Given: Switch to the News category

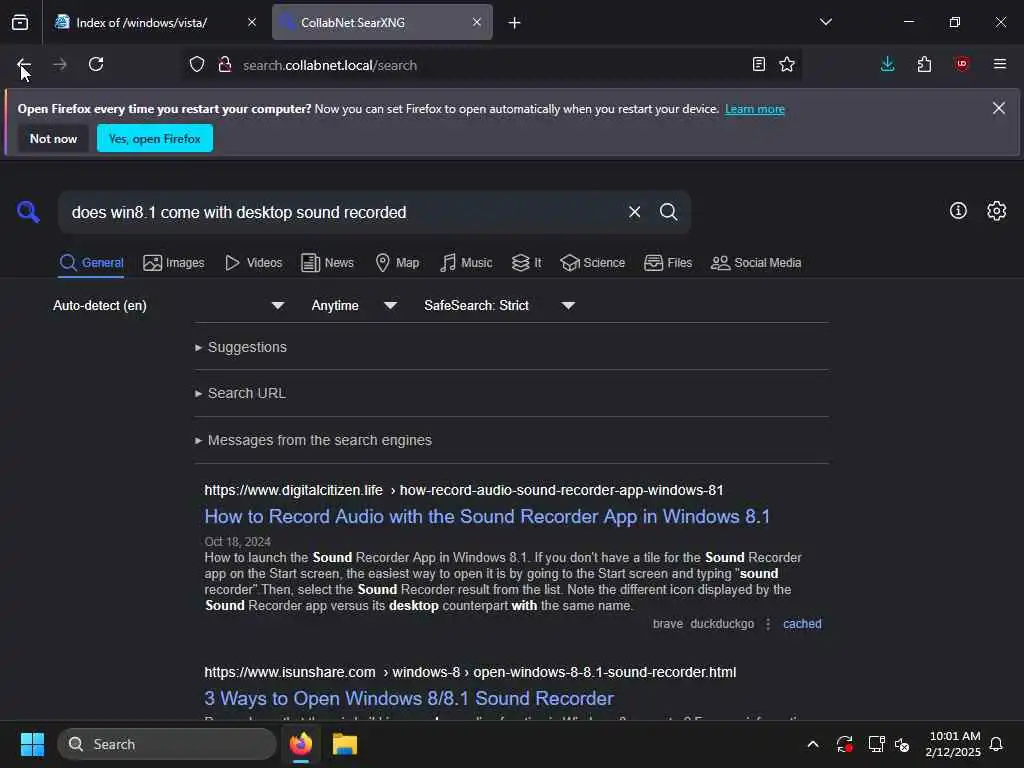Looking at the screenshot, I should [327, 263].
